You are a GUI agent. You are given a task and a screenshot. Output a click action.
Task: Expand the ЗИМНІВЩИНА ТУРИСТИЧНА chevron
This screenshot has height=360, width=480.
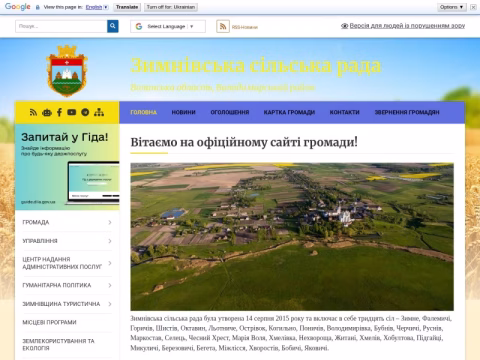click(110, 304)
